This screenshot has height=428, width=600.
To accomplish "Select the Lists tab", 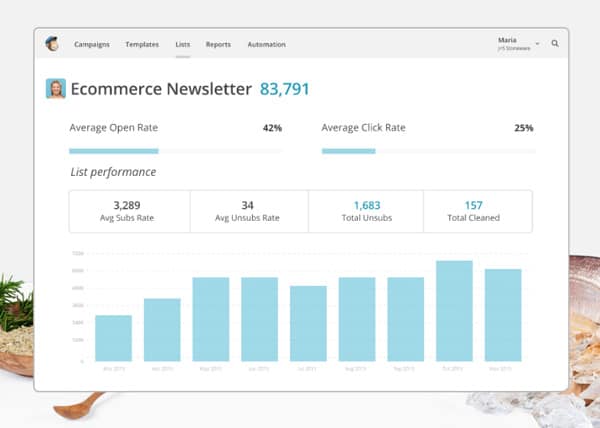I will [183, 44].
